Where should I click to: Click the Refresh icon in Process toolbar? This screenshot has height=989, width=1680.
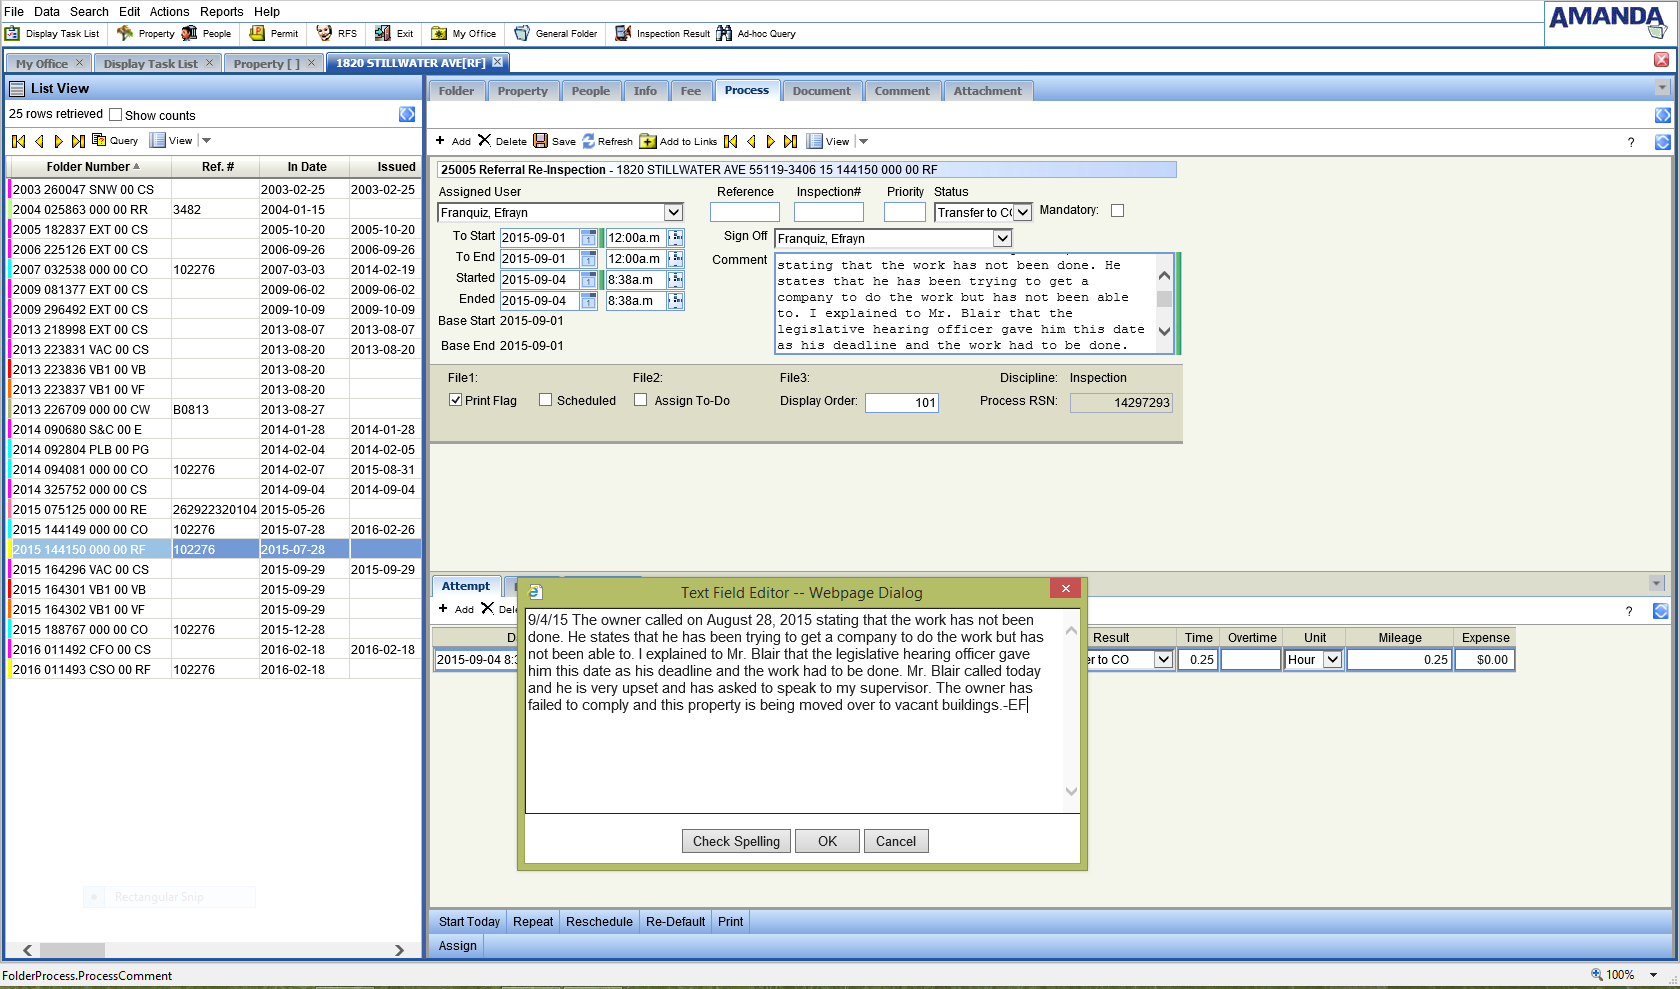(x=589, y=141)
